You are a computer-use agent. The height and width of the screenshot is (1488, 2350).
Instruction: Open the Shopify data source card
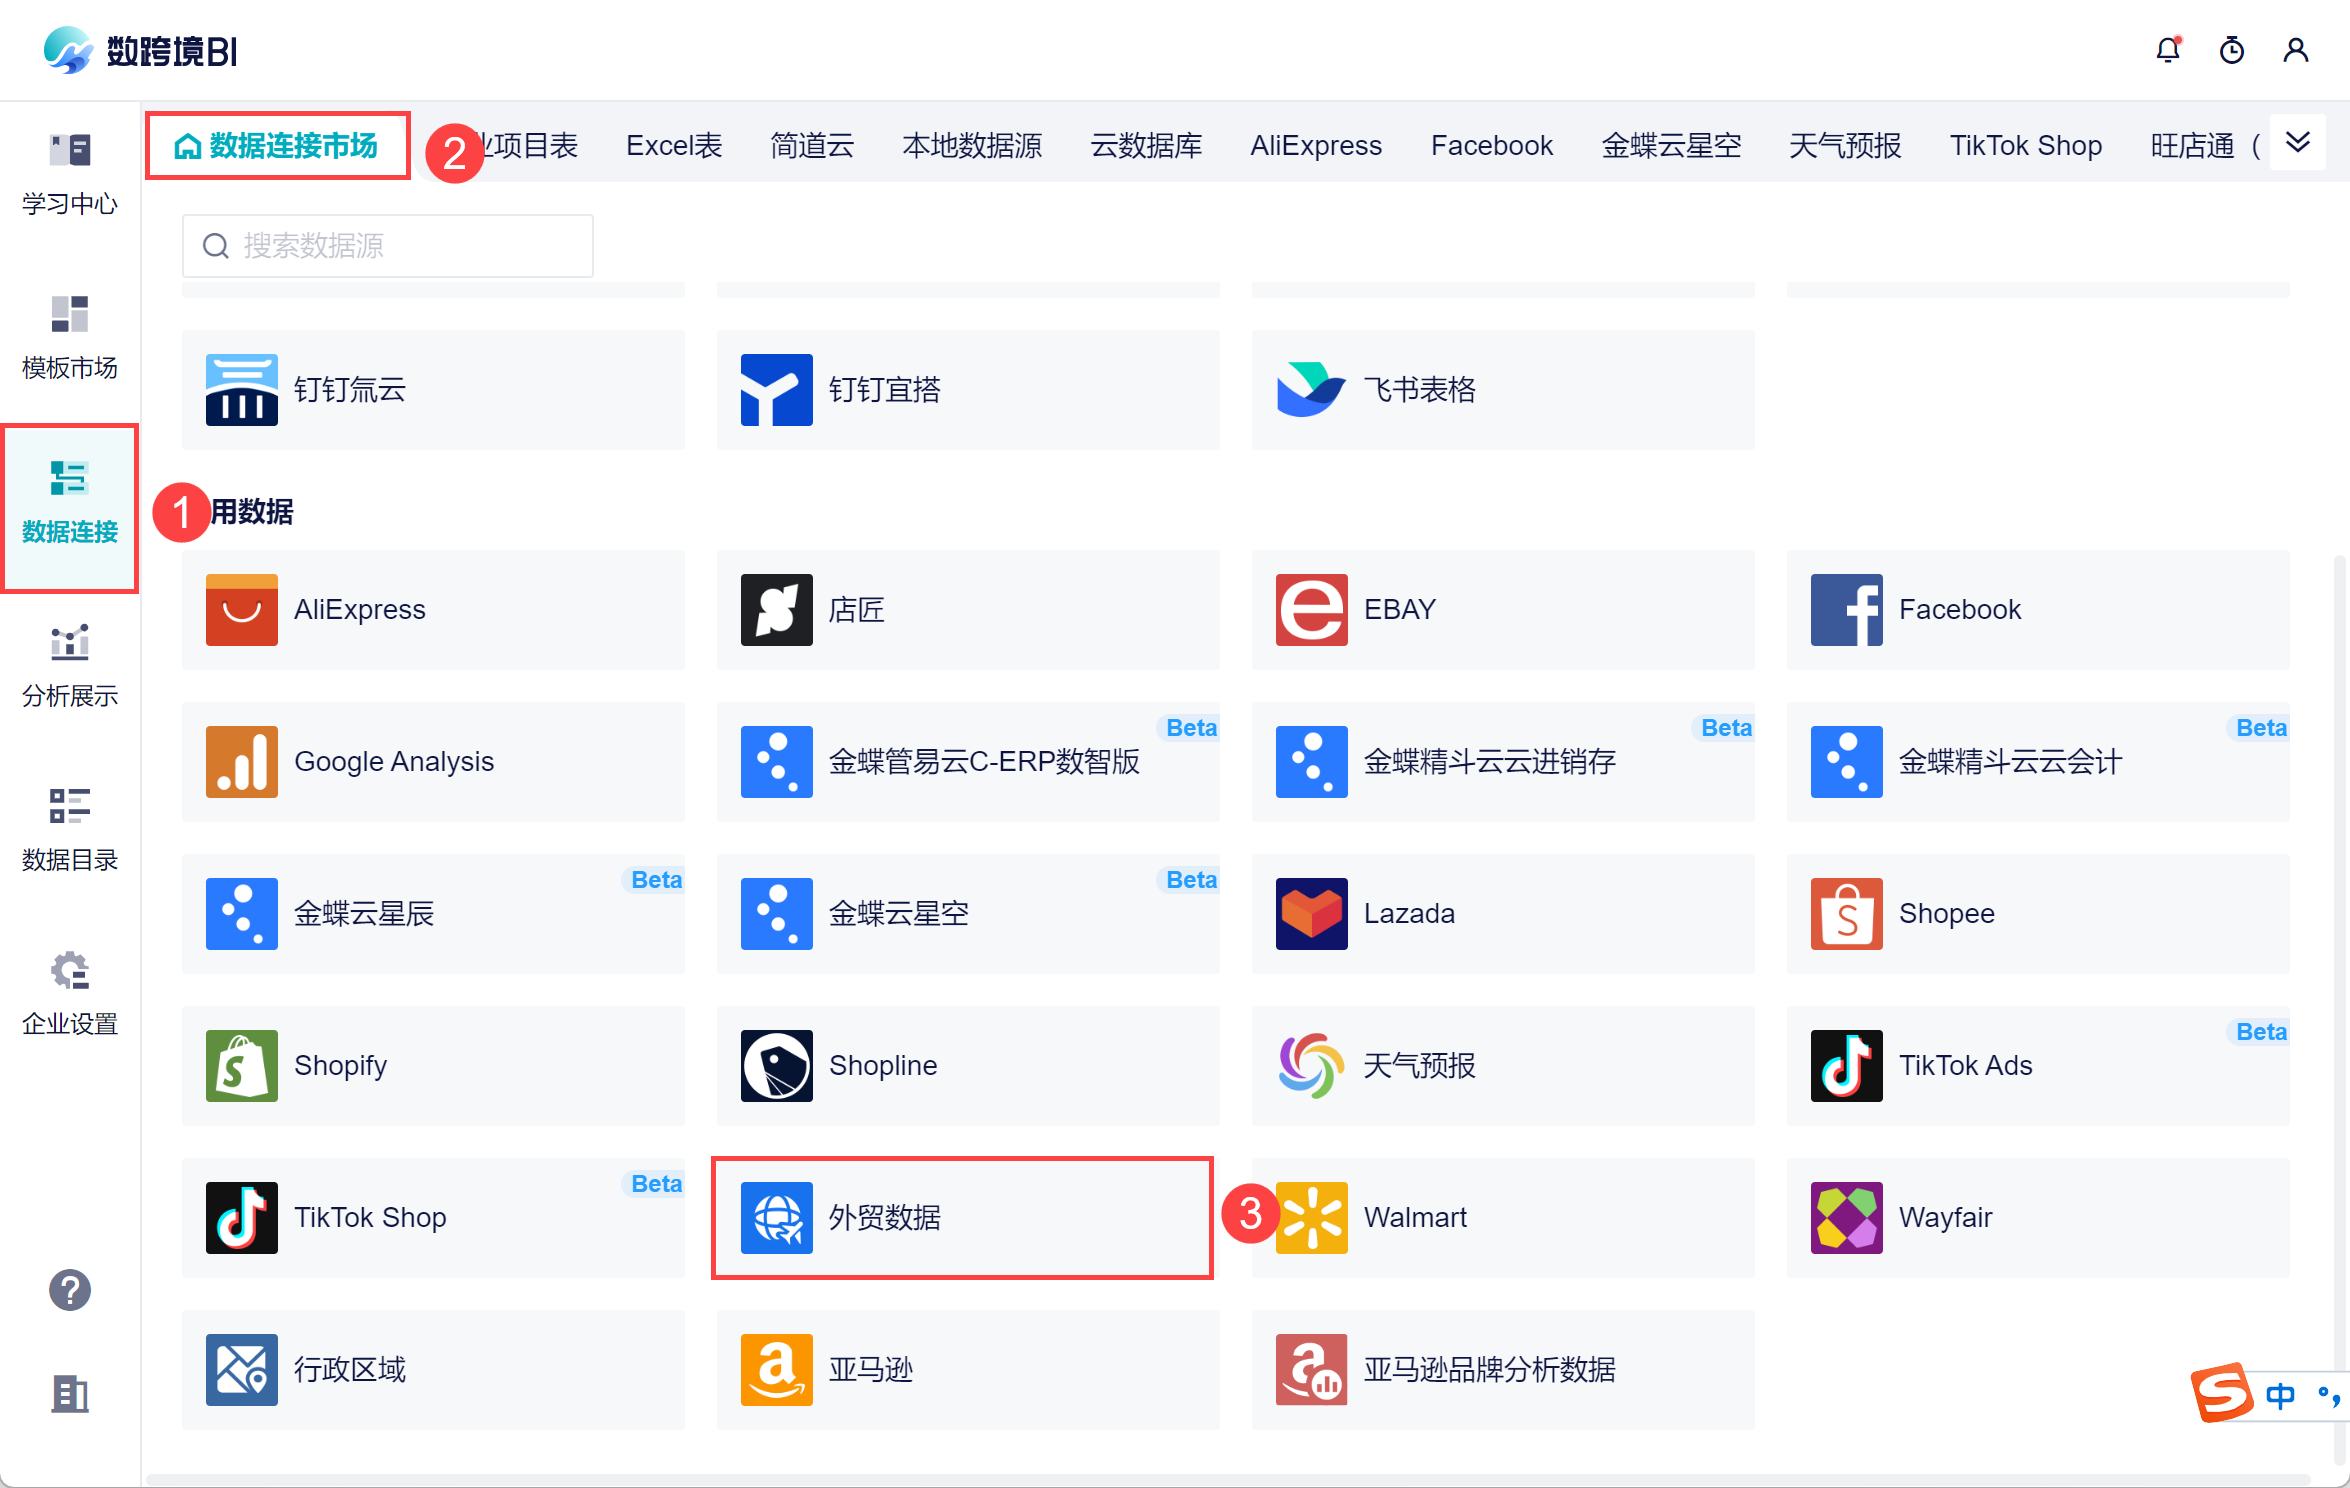click(x=433, y=1065)
